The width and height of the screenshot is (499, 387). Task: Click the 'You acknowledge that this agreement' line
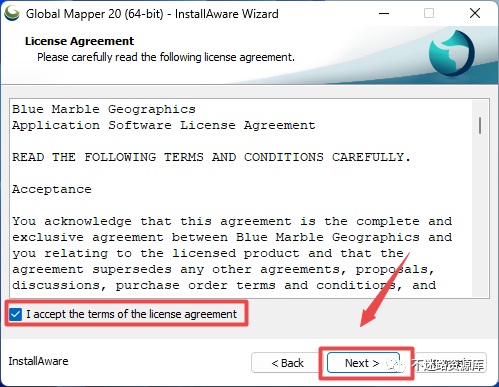coord(232,221)
